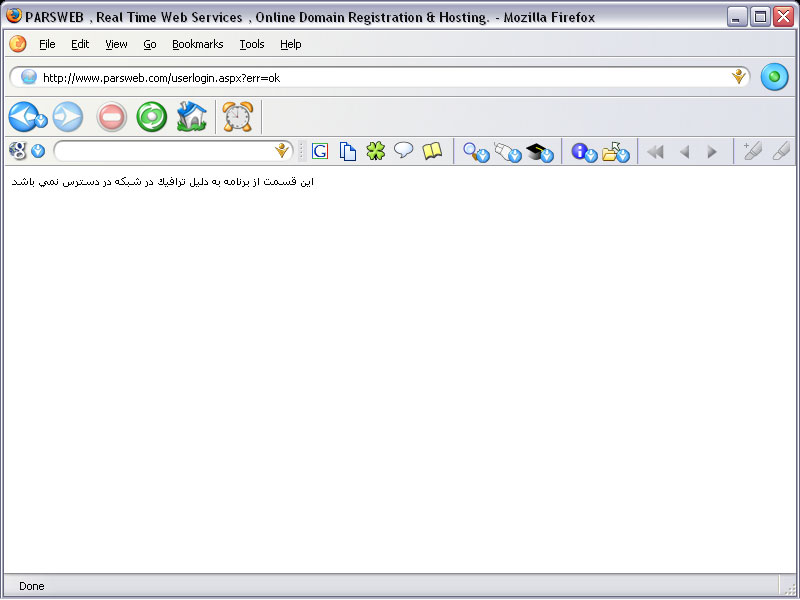Click the green Go button beside address bar
The width and height of the screenshot is (800, 600).
[774, 77]
